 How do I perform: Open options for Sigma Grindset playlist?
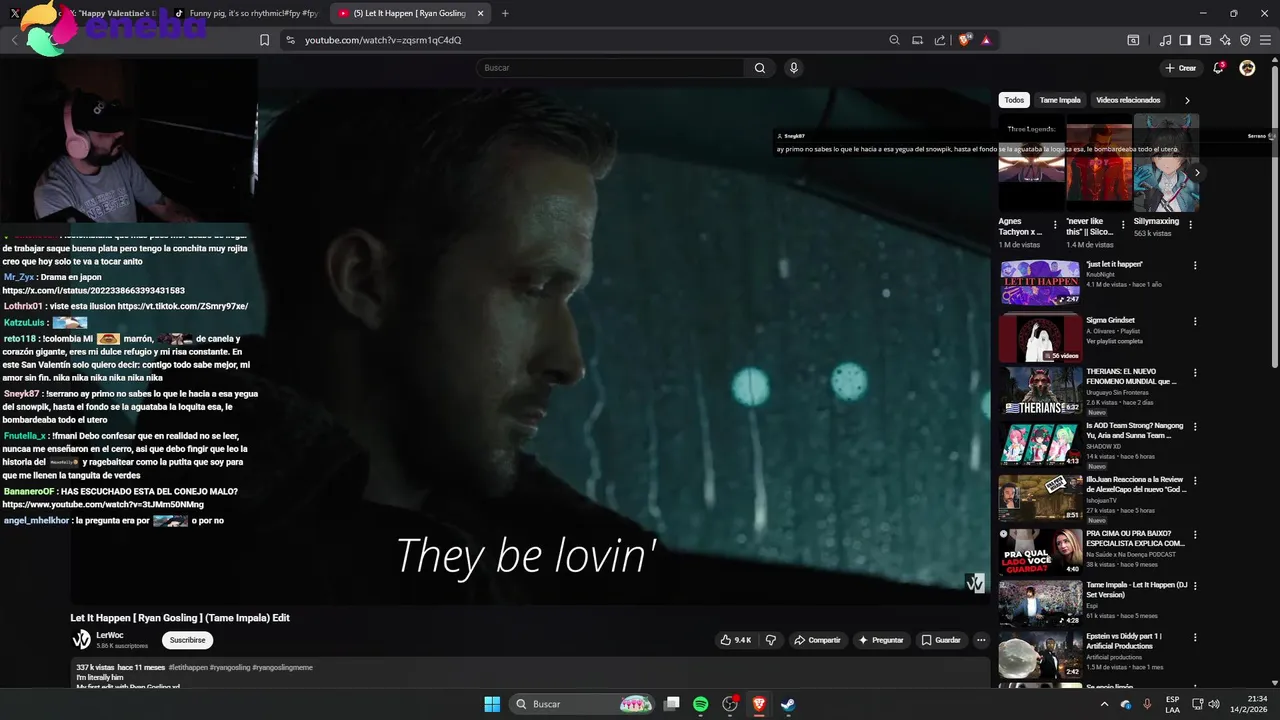pos(1195,321)
